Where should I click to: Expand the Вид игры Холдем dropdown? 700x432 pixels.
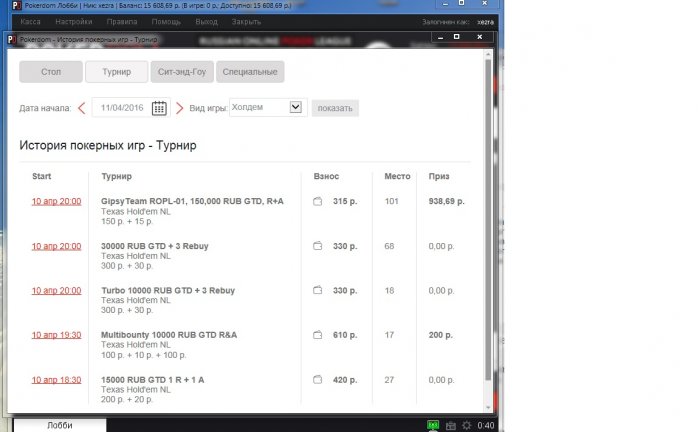point(295,107)
